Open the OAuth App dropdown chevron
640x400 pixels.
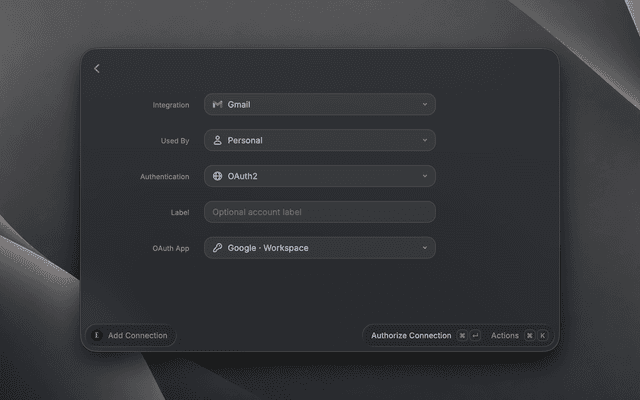tap(425, 248)
